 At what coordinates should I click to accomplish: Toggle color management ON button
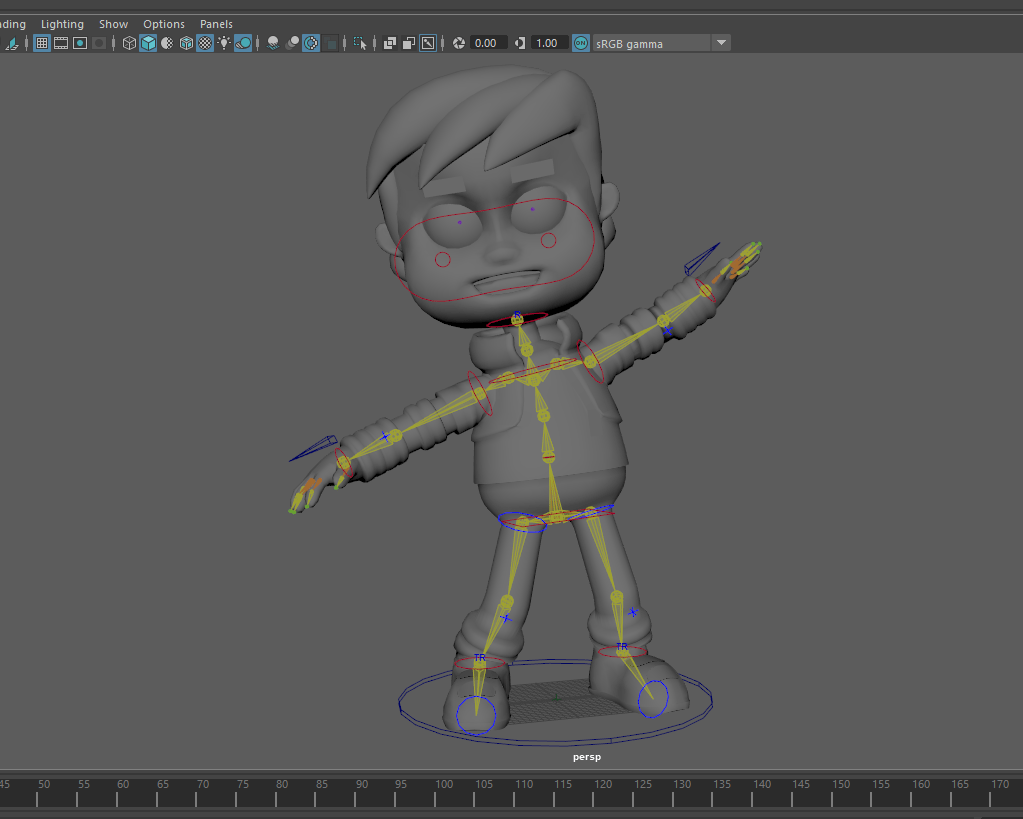click(x=580, y=43)
